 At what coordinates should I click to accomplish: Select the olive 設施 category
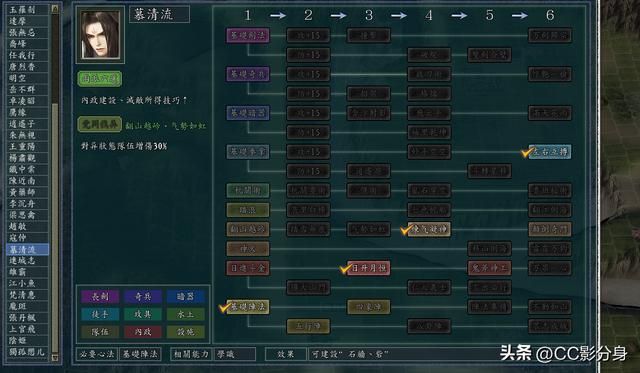click(185, 332)
